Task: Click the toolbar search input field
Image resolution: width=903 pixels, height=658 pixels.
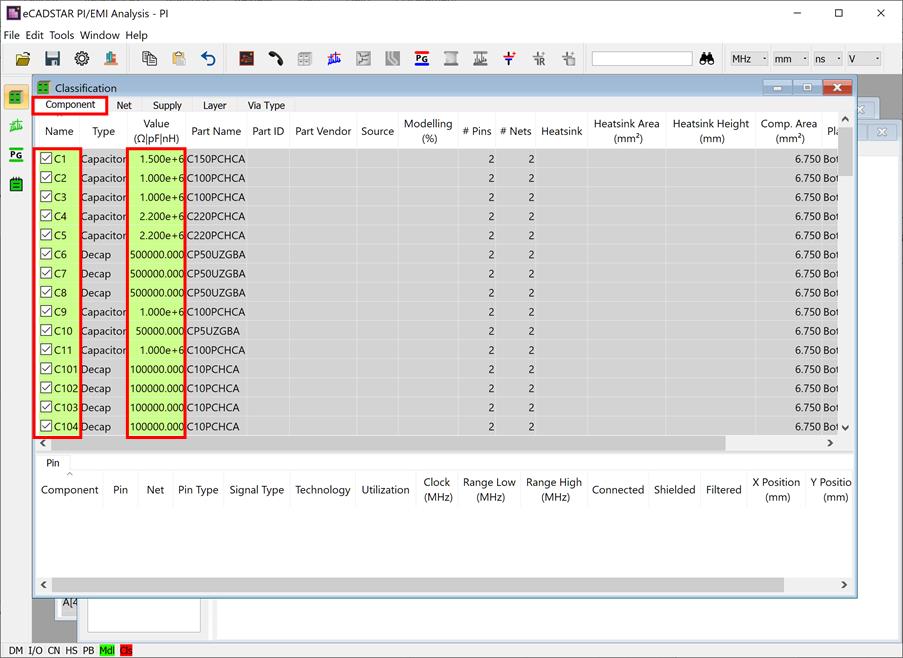Action: (642, 59)
